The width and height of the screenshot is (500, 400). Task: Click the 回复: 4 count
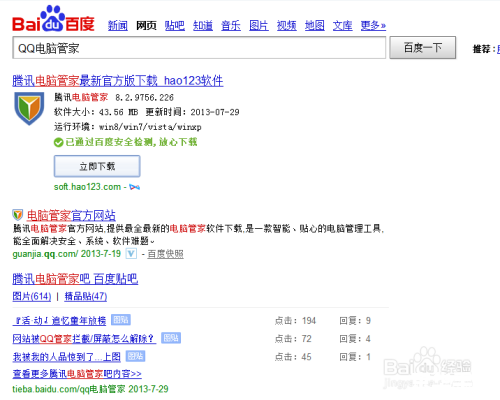coord(355,339)
